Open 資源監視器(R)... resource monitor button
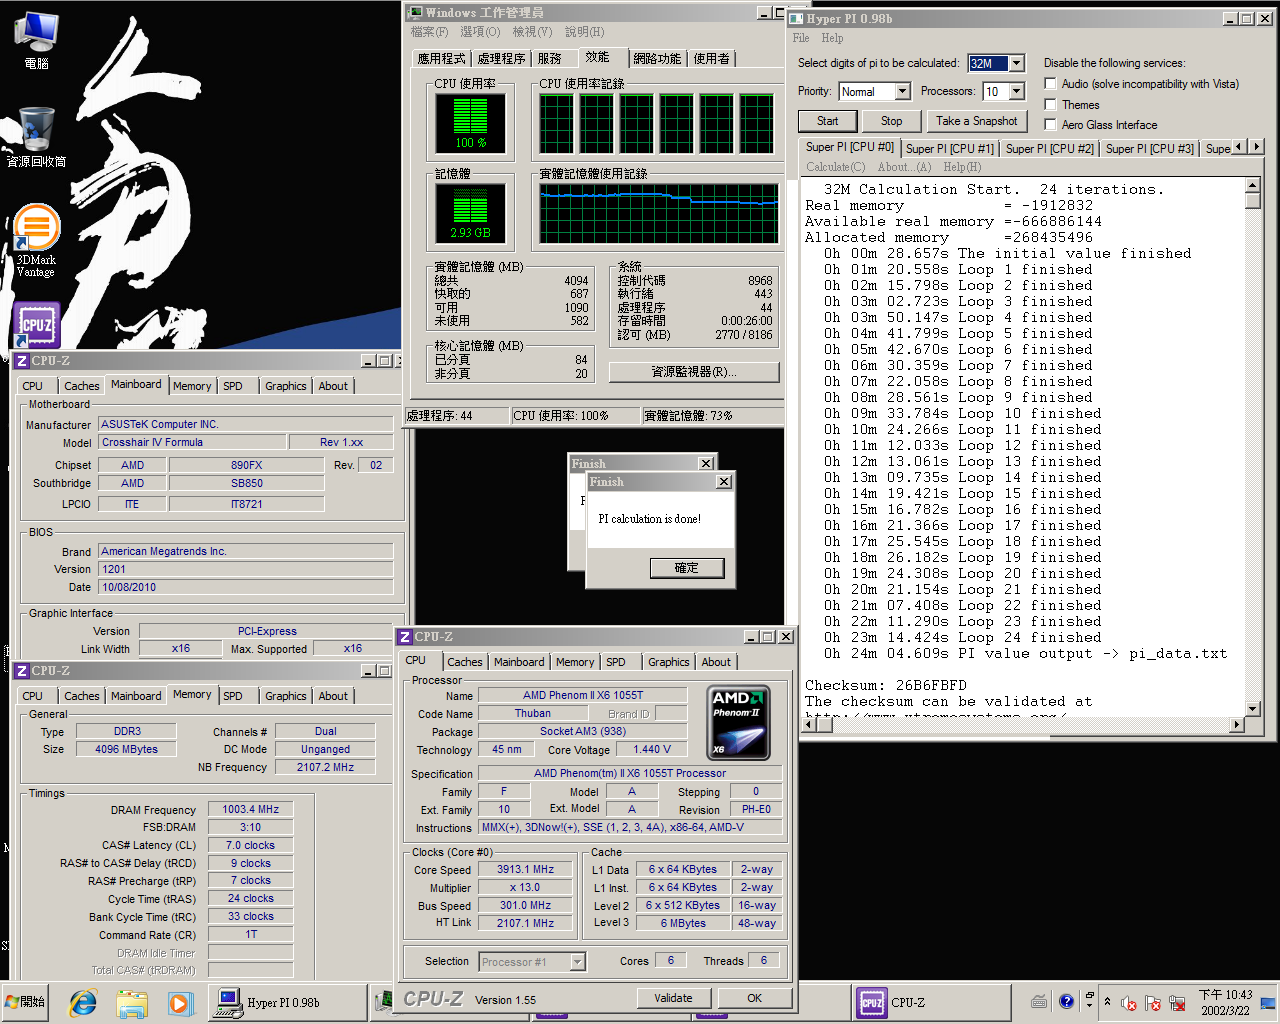 click(x=694, y=372)
